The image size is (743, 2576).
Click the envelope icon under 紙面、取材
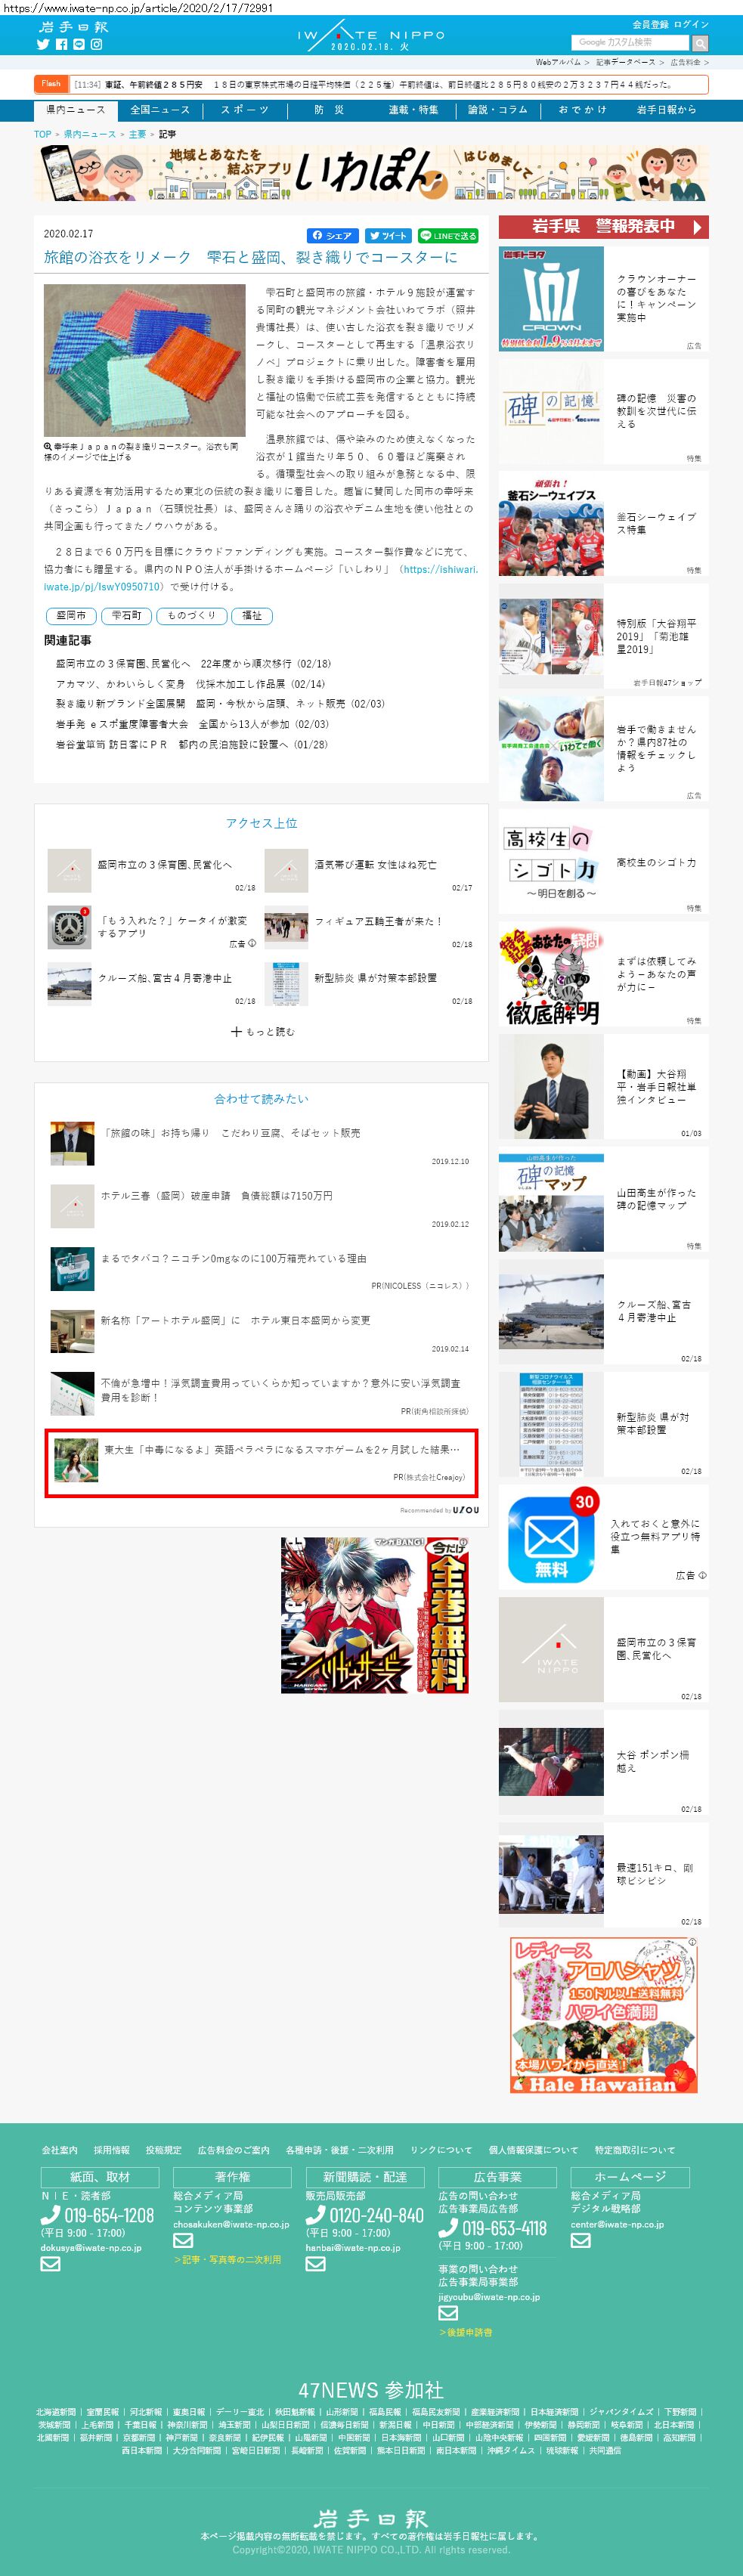(x=50, y=2264)
